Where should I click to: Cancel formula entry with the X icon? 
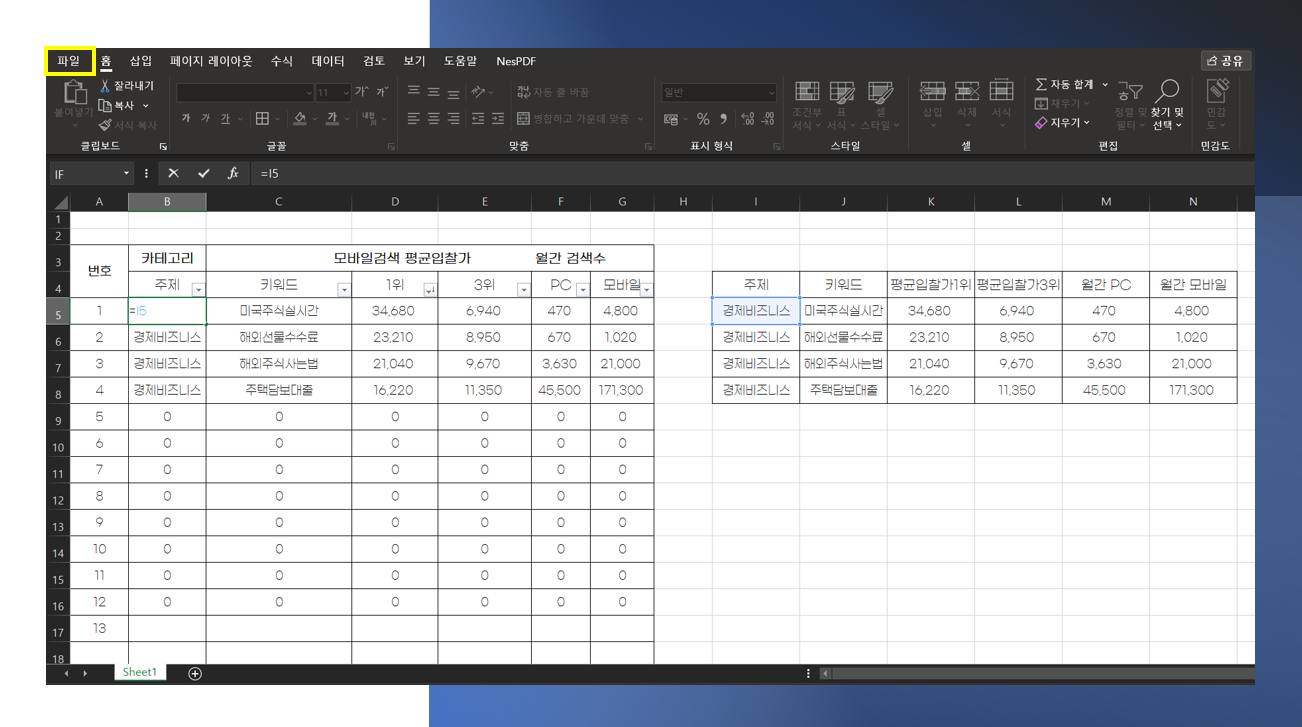click(173, 173)
